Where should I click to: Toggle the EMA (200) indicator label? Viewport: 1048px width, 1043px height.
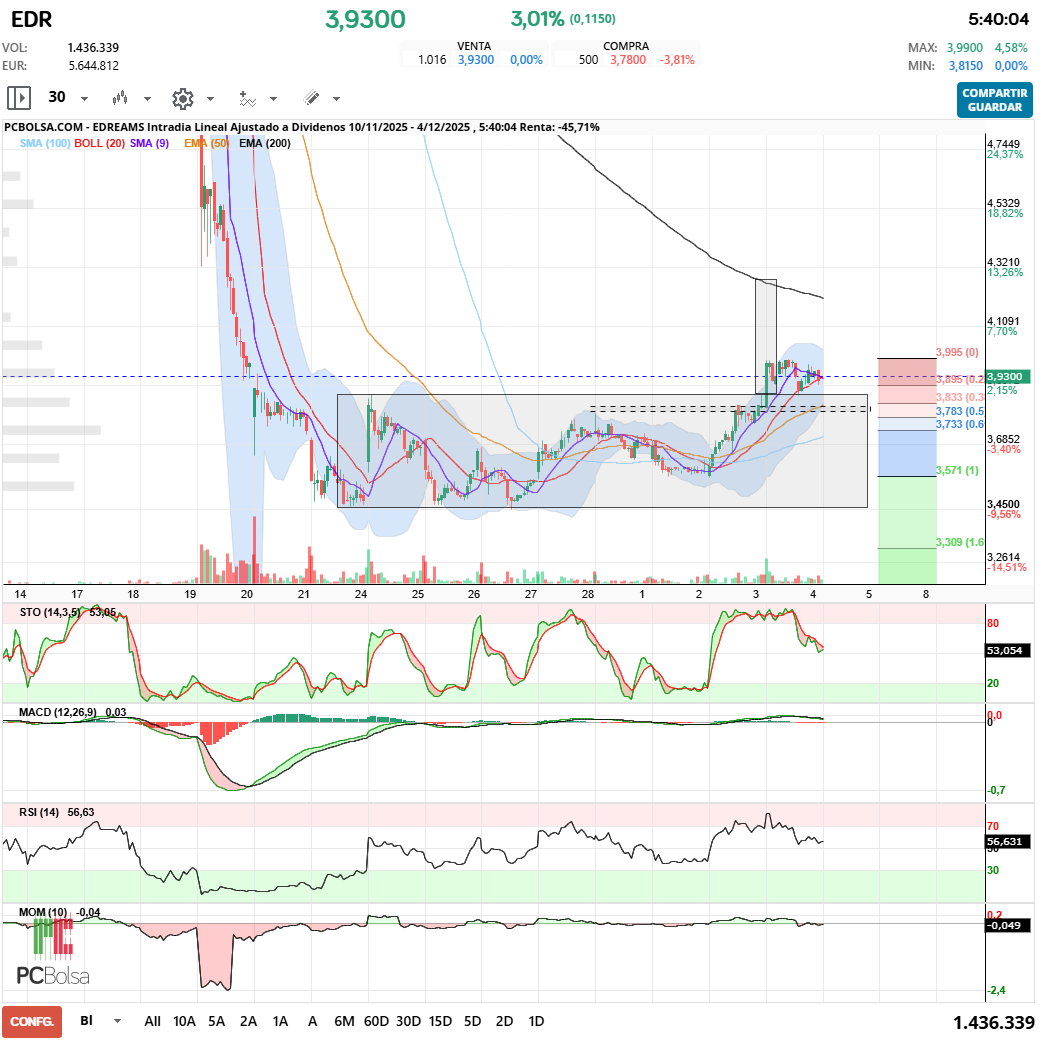(265, 144)
